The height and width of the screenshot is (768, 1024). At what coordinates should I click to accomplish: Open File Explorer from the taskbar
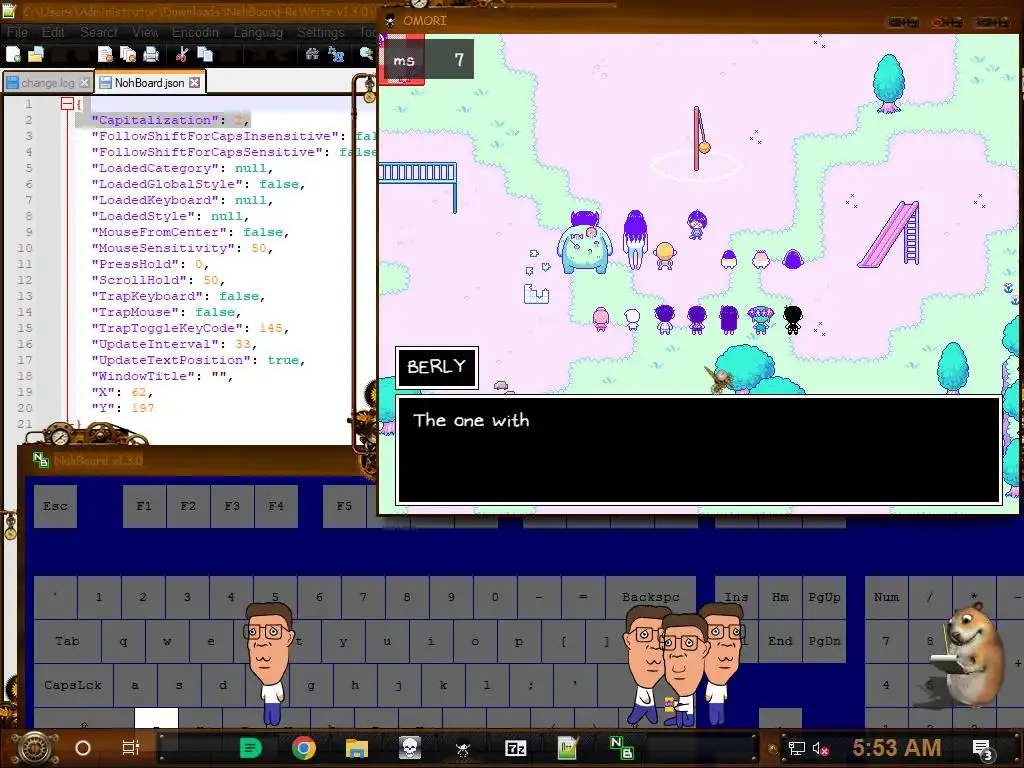357,748
